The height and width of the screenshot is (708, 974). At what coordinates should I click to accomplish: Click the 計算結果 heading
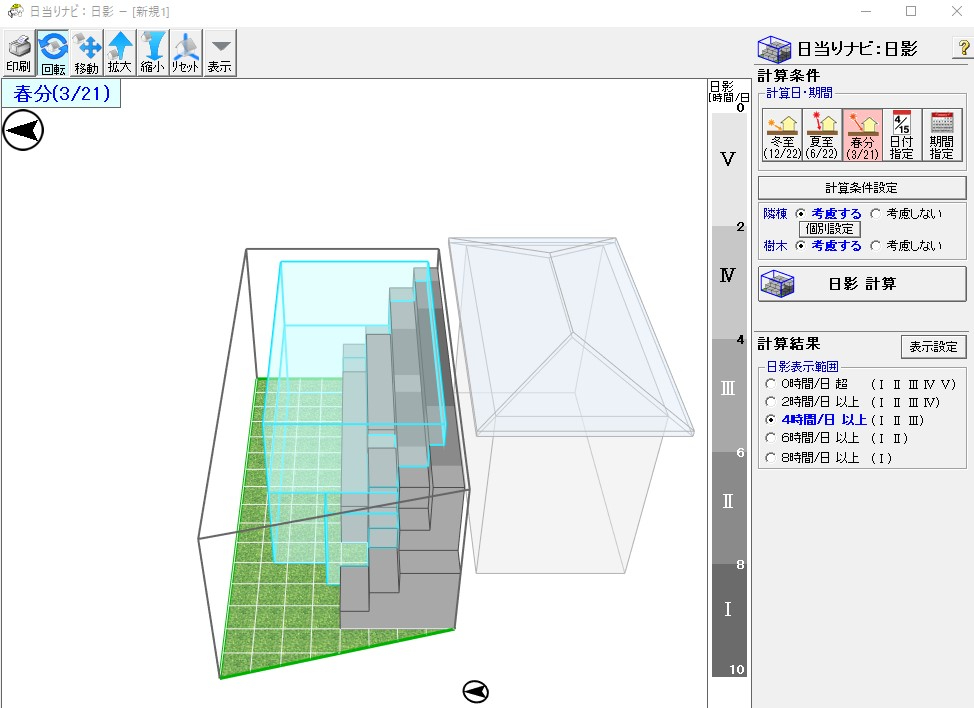tap(789, 343)
